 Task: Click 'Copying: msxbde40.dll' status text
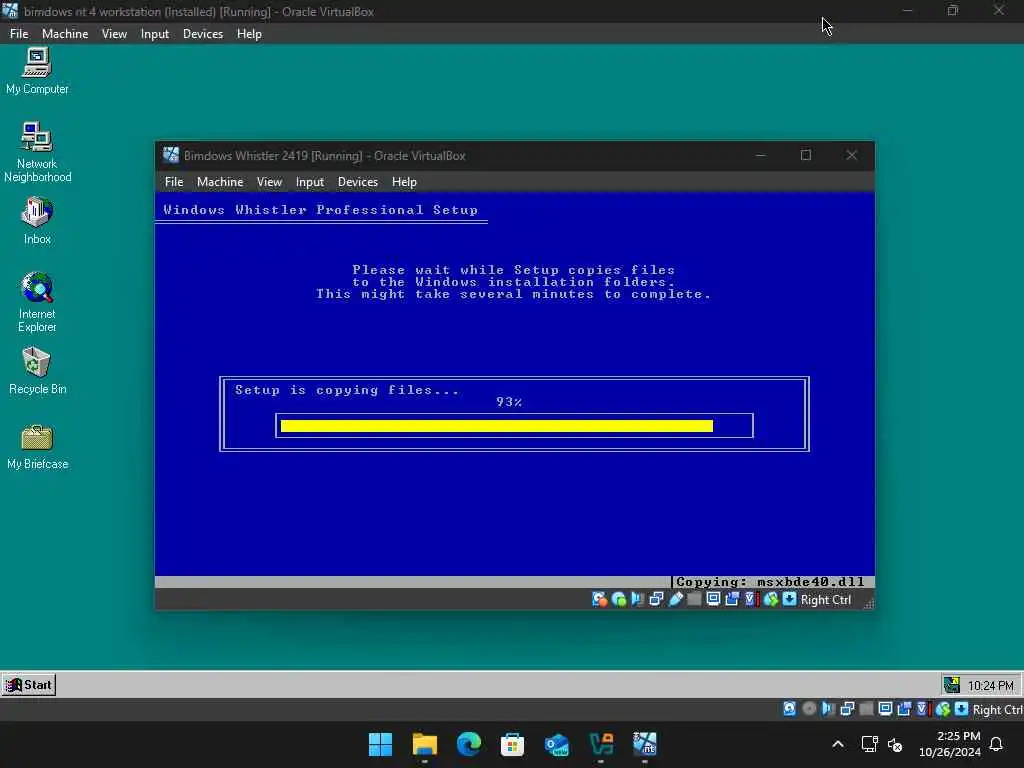point(770,581)
